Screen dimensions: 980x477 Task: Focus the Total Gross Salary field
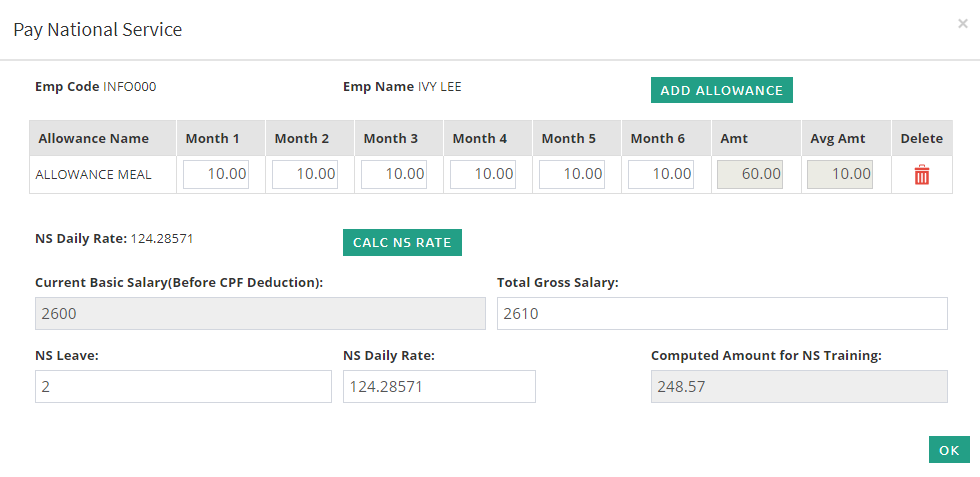pos(721,314)
